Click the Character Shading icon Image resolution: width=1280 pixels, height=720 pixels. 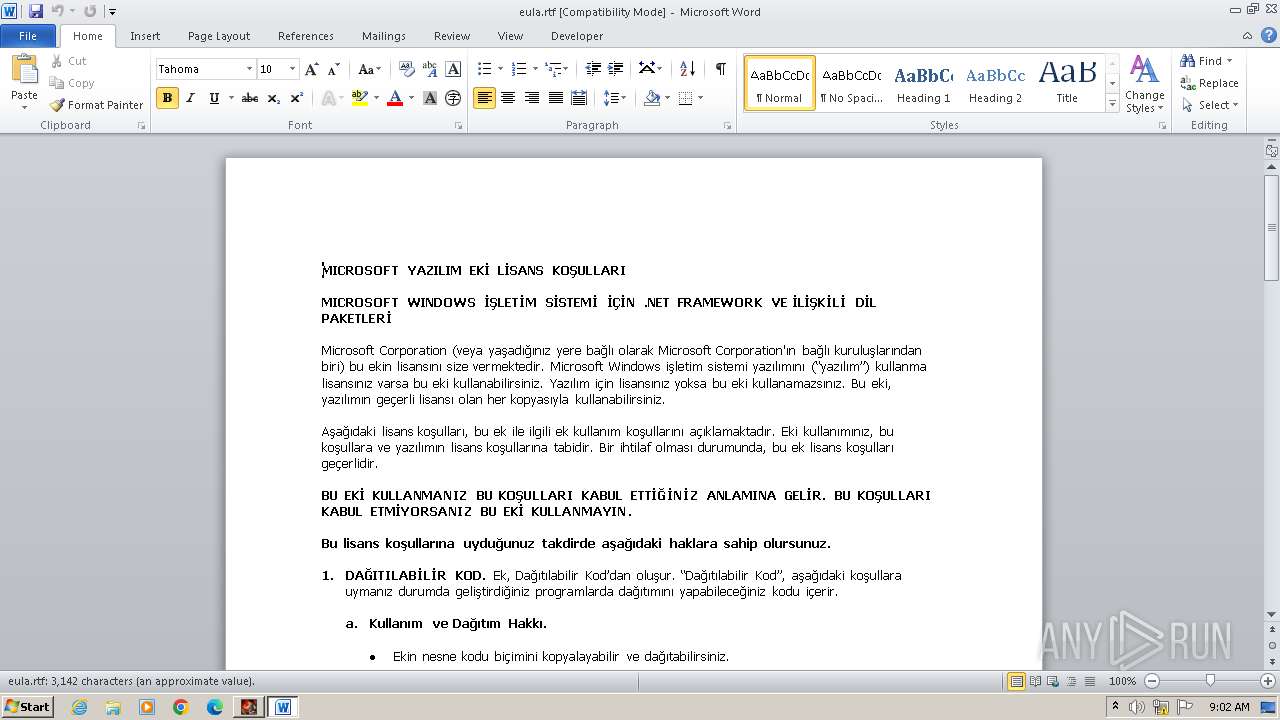point(430,98)
